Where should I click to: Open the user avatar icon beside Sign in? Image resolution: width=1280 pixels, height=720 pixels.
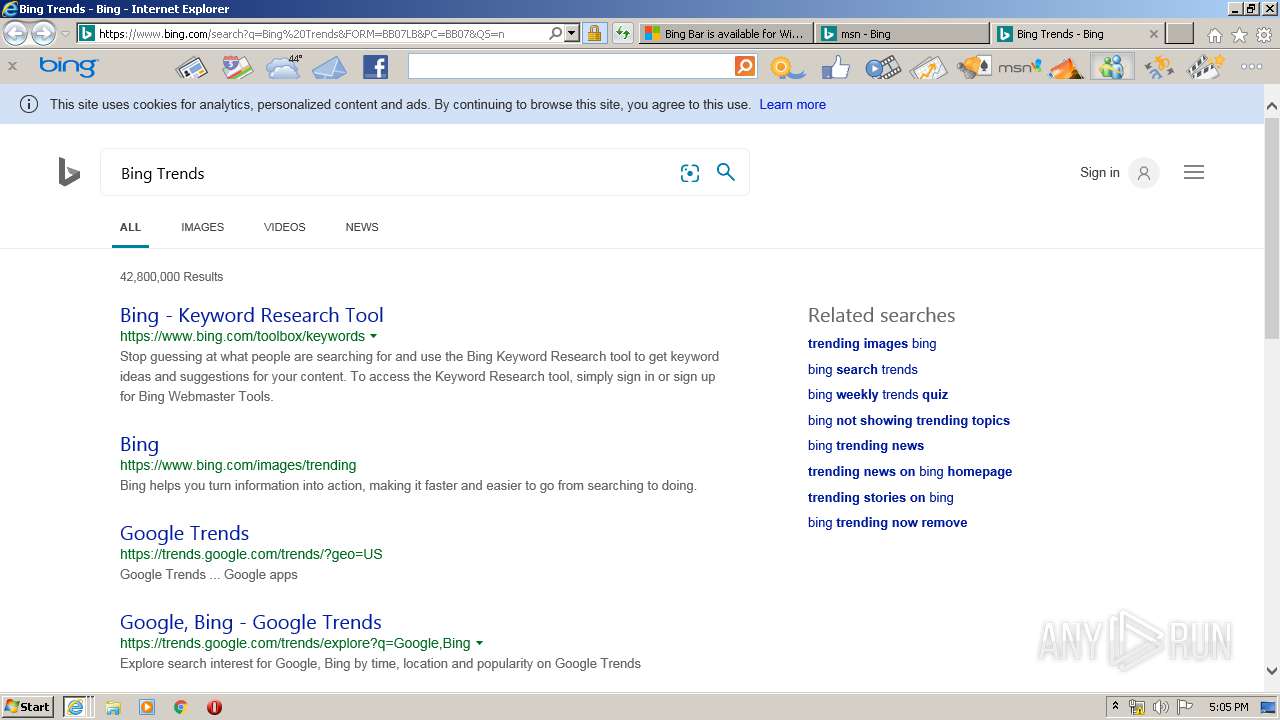click(1144, 173)
